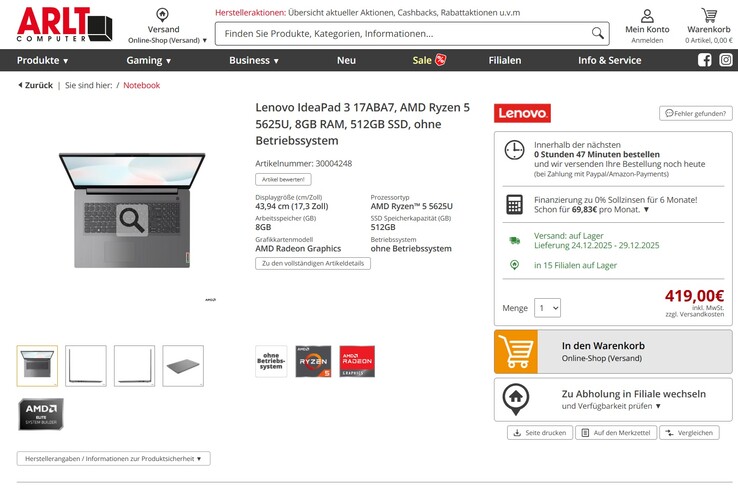Click the calculator financing icon
738x491 pixels.
514,205
